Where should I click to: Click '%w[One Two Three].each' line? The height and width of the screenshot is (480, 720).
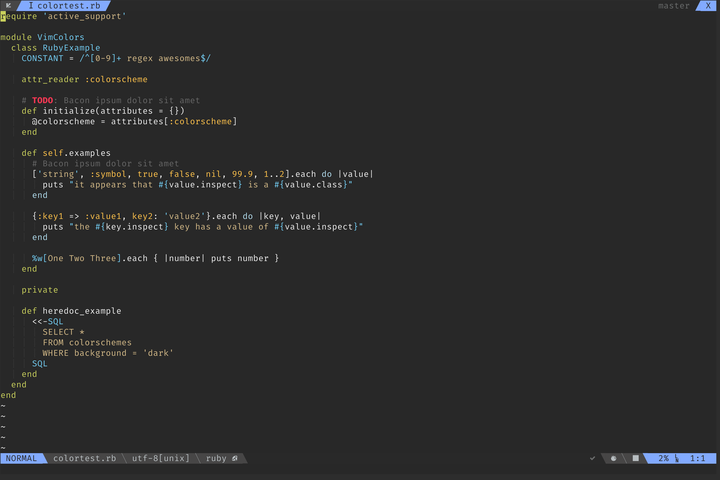155,258
